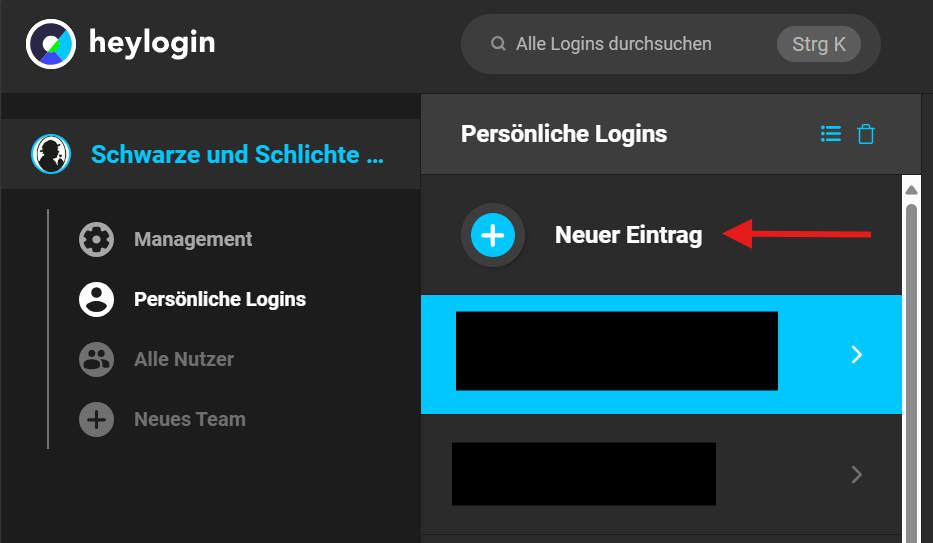Expand the second login entry chevron
The height and width of the screenshot is (543, 933).
tap(856, 474)
